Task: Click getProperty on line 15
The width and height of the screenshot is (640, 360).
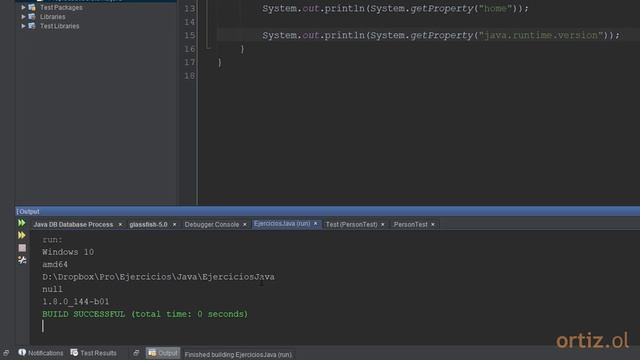Action: pos(442,36)
